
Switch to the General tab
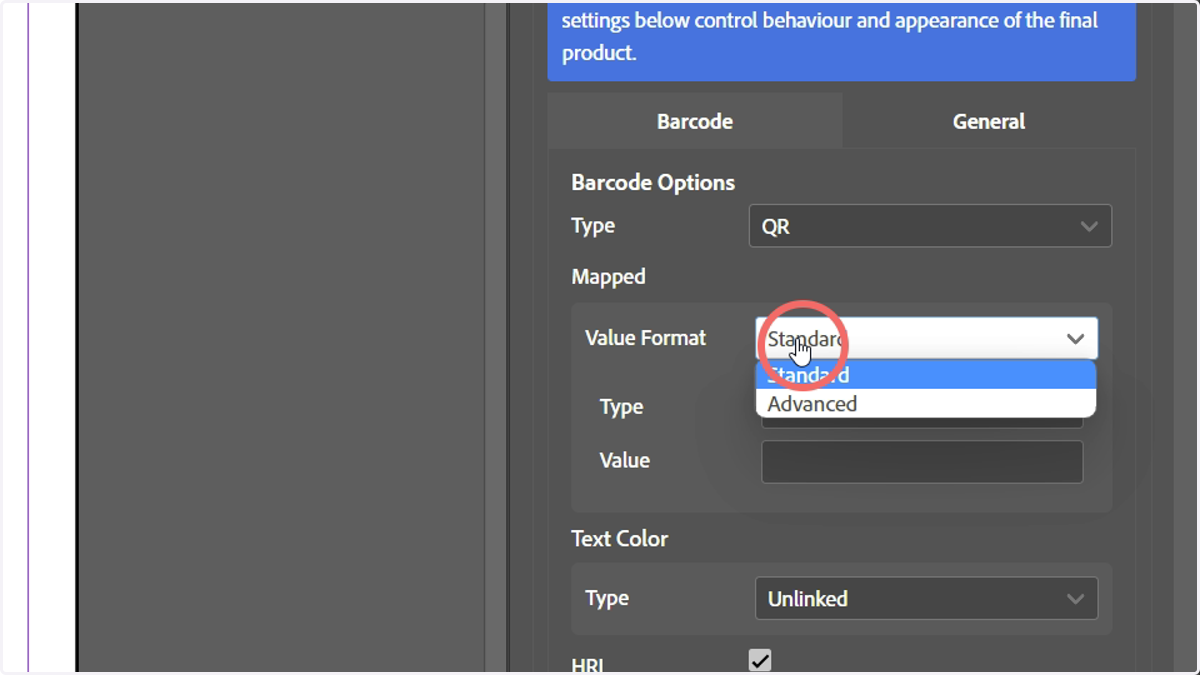[x=989, y=121]
